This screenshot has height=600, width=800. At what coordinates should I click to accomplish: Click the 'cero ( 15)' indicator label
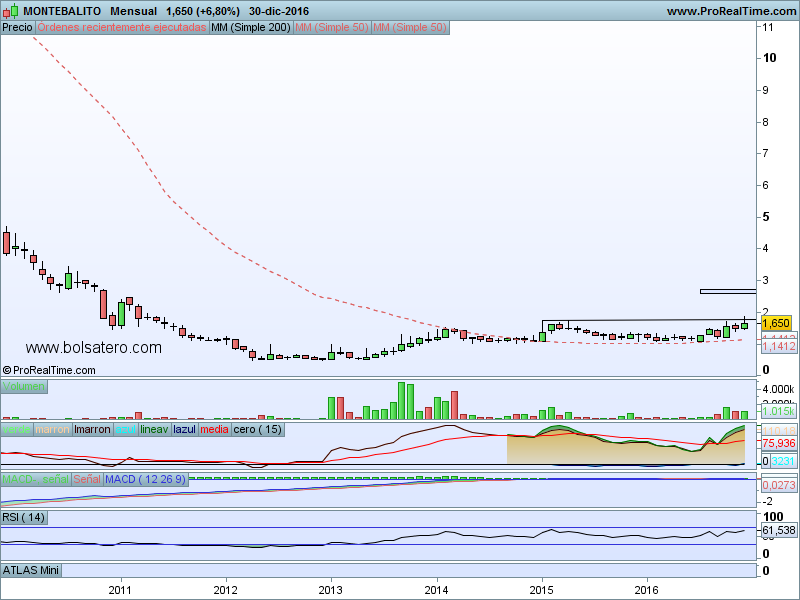tap(258, 430)
